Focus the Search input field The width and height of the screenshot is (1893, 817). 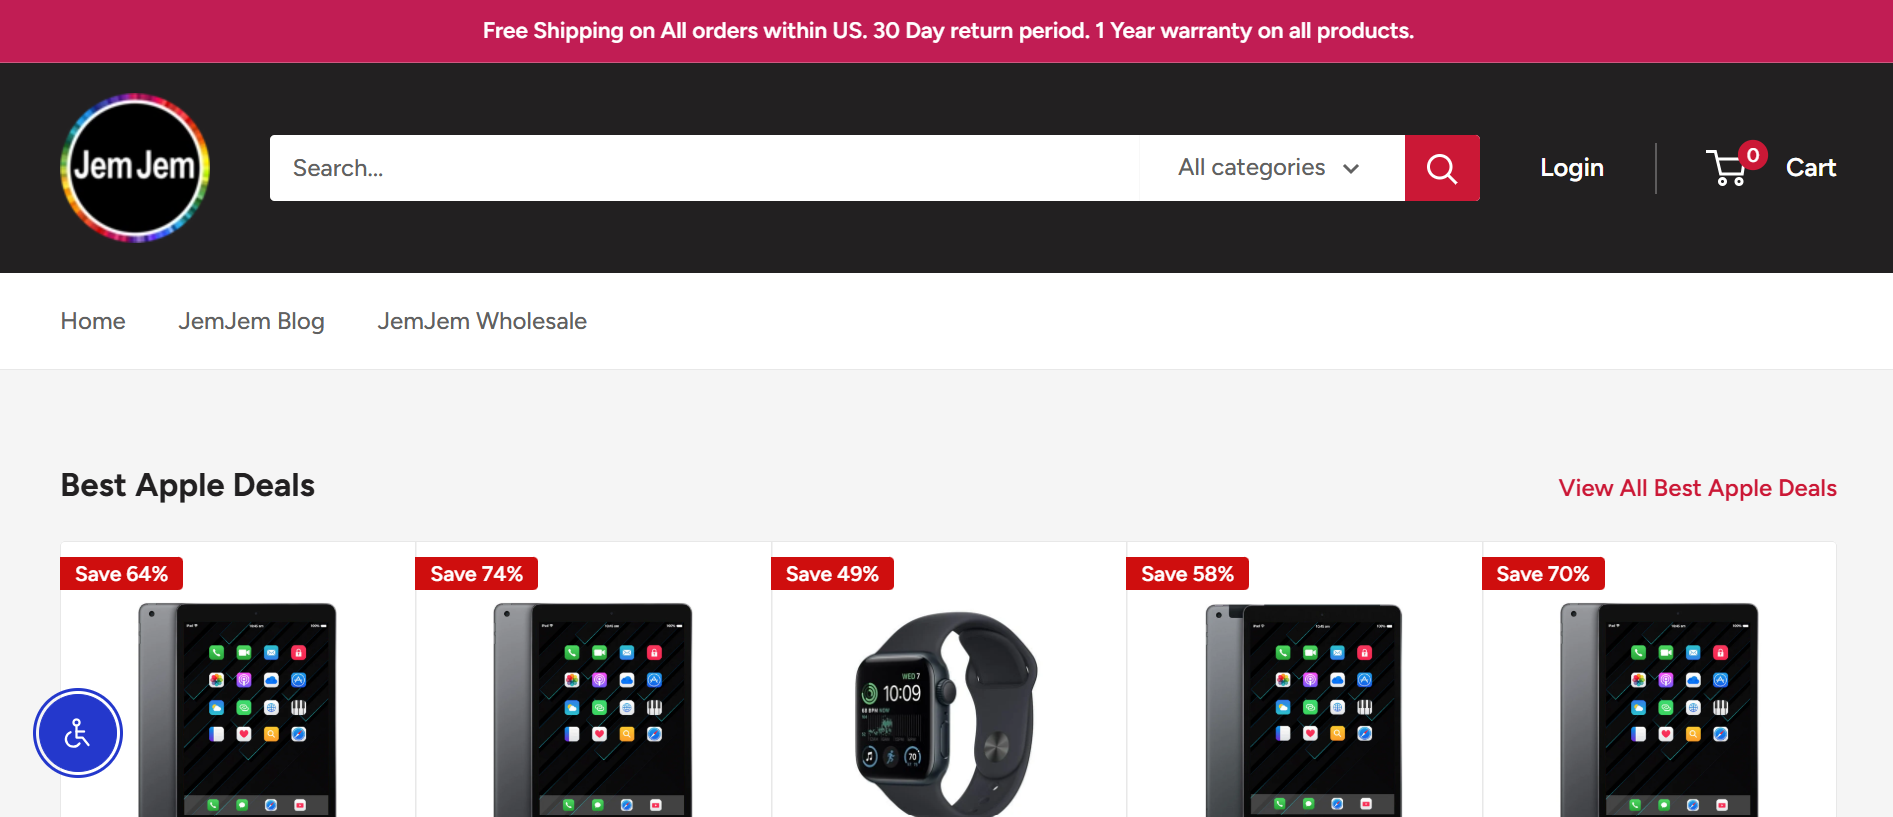click(705, 168)
